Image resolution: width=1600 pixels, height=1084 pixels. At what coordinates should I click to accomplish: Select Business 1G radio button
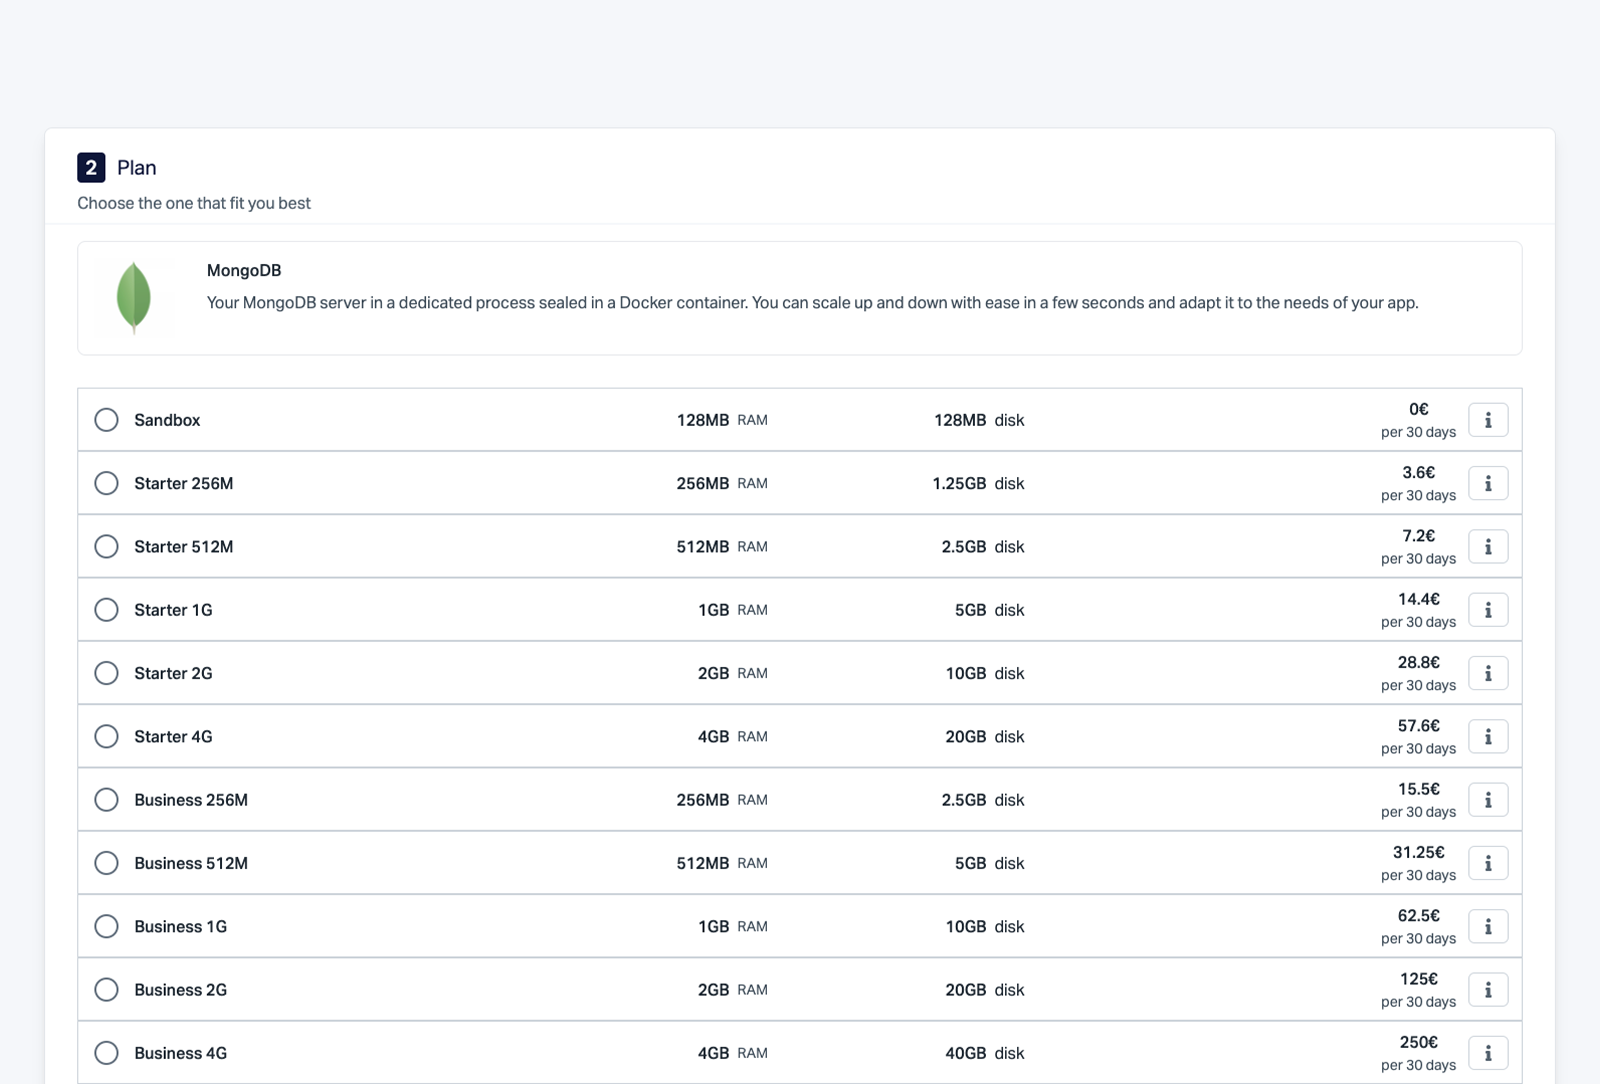tap(106, 927)
